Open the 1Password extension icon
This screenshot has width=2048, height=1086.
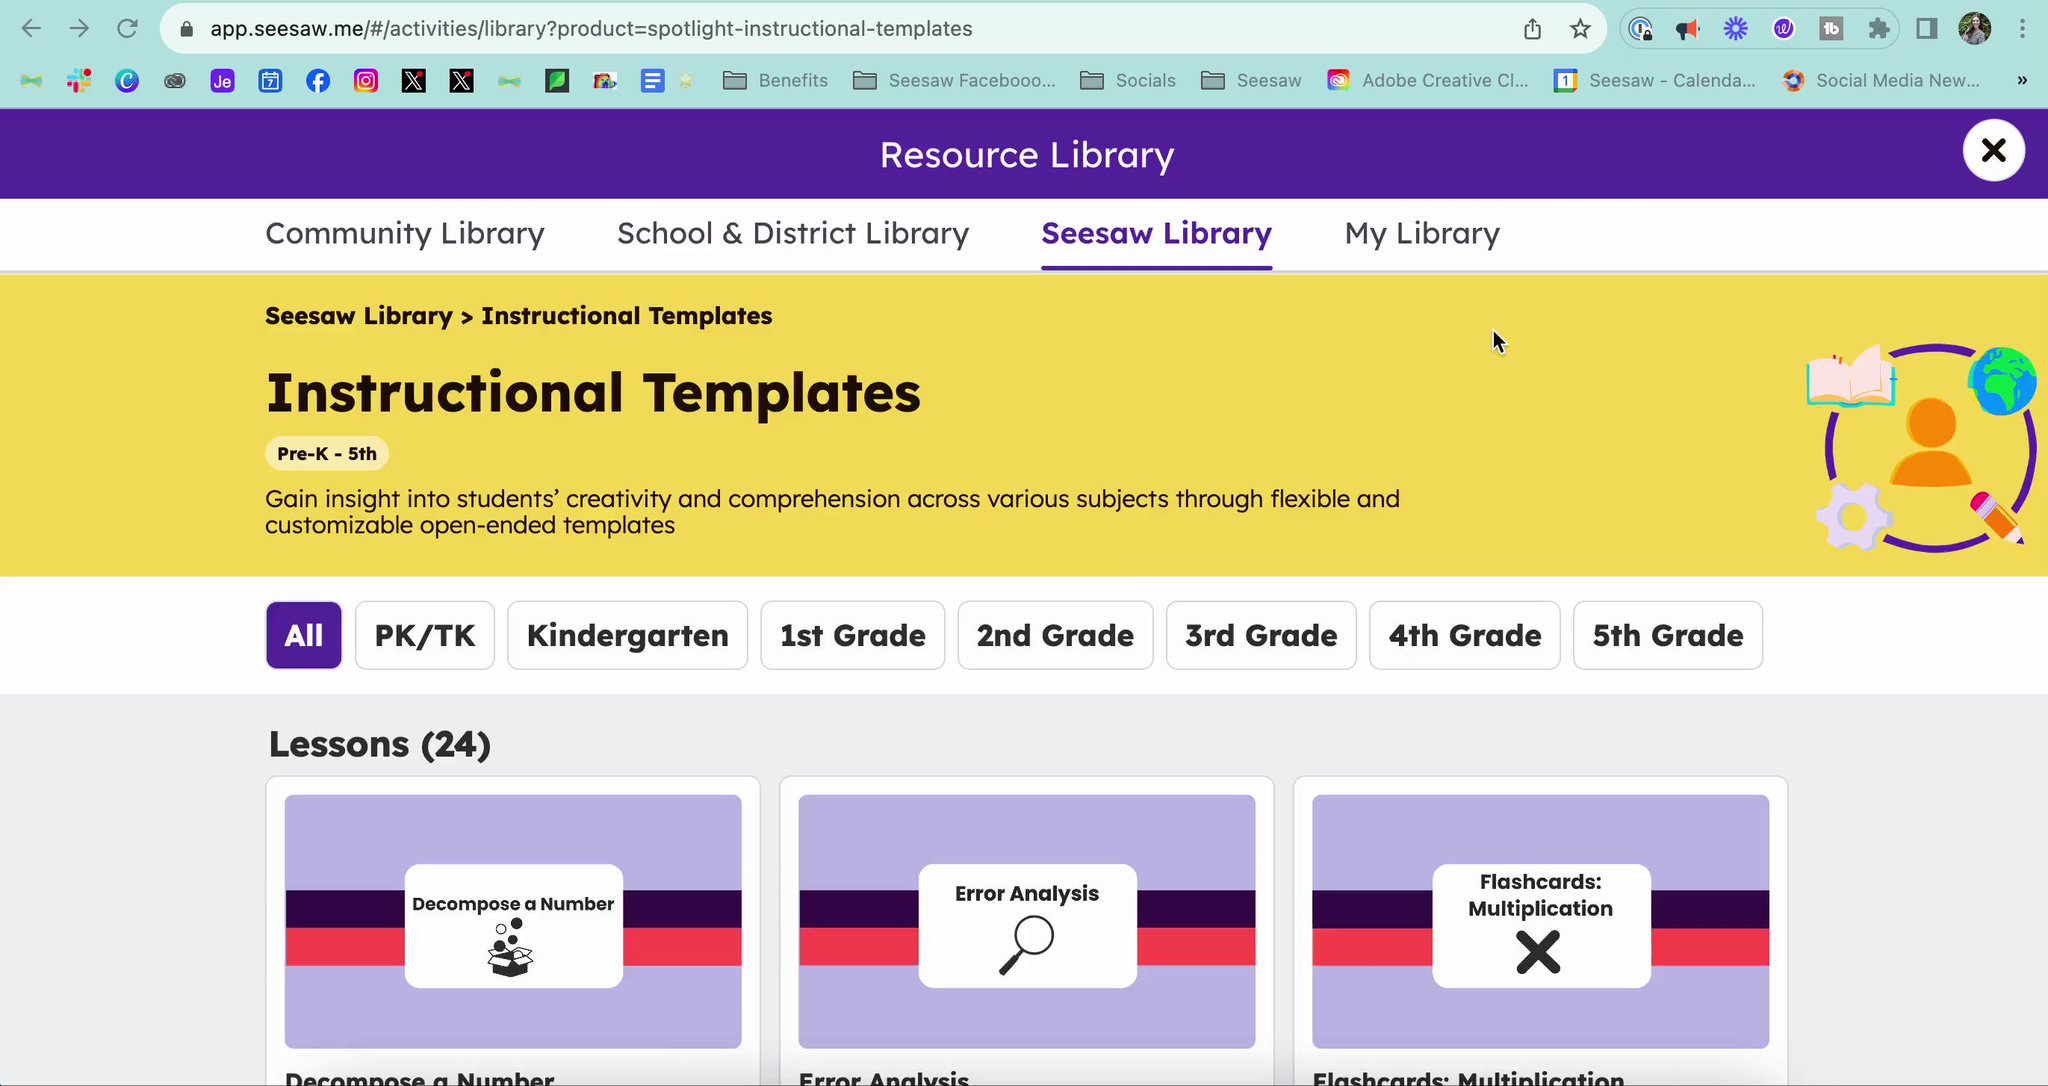[x=1640, y=29]
